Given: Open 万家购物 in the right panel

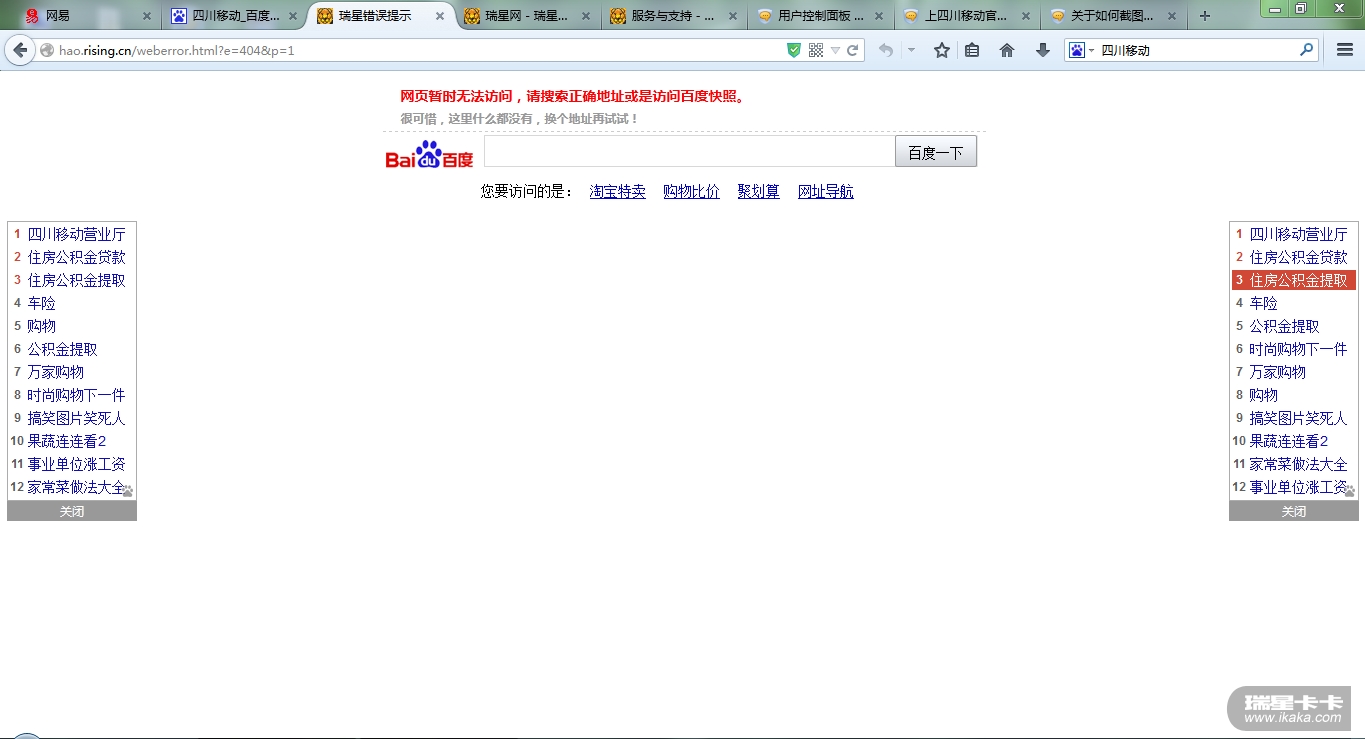Looking at the screenshot, I should point(1277,372).
